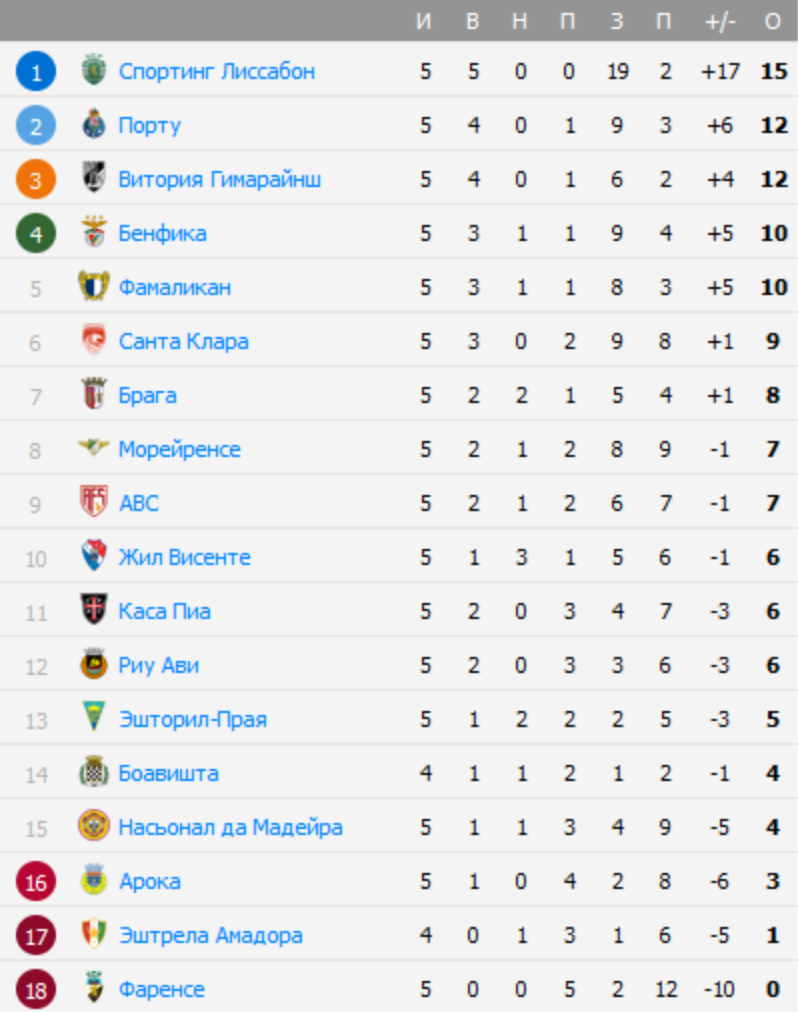This screenshot has width=798, height=1012.
Task: Open the Эшторил-Прая team link
Action: point(192,719)
